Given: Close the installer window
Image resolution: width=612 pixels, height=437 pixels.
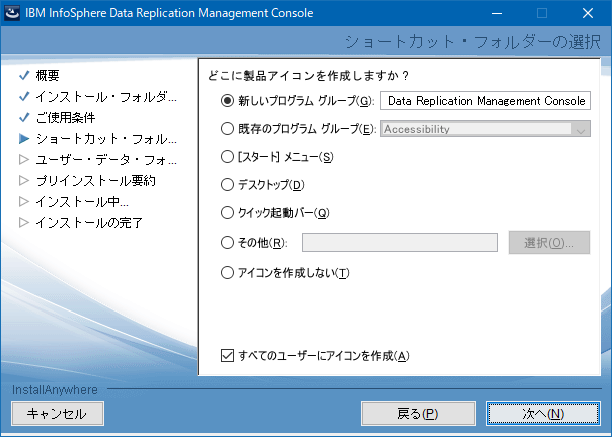Looking at the screenshot, I should tap(588, 13).
